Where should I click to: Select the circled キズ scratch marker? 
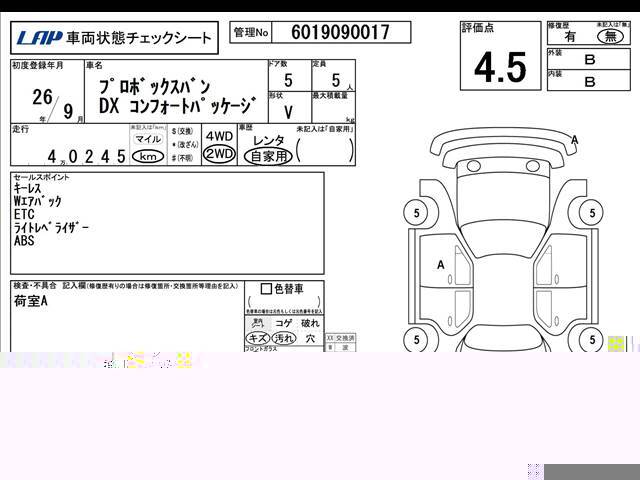[x=257, y=339]
